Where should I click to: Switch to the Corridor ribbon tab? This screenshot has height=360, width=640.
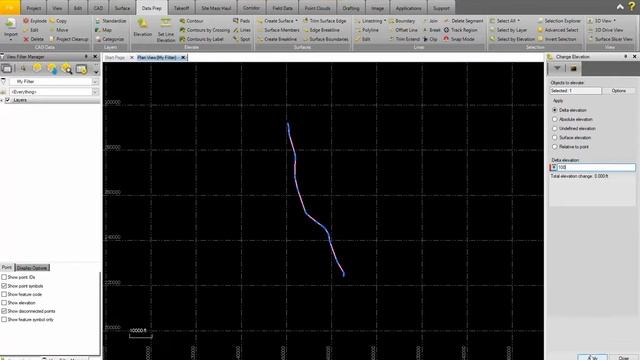click(x=251, y=8)
